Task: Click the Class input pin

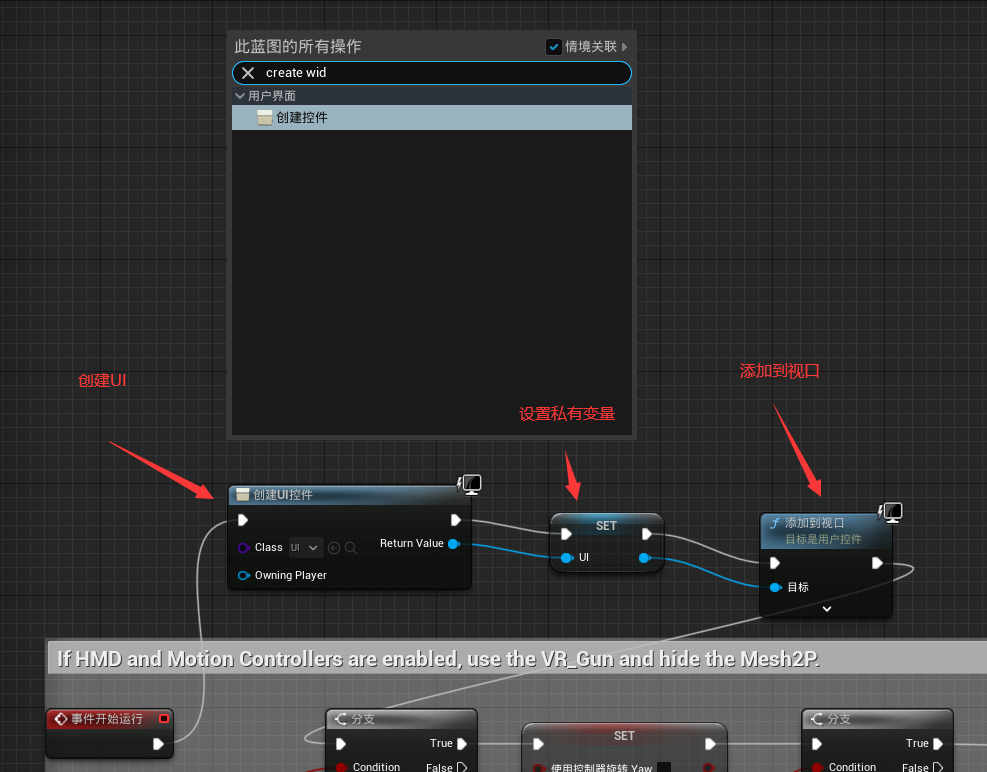Action: tap(243, 548)
